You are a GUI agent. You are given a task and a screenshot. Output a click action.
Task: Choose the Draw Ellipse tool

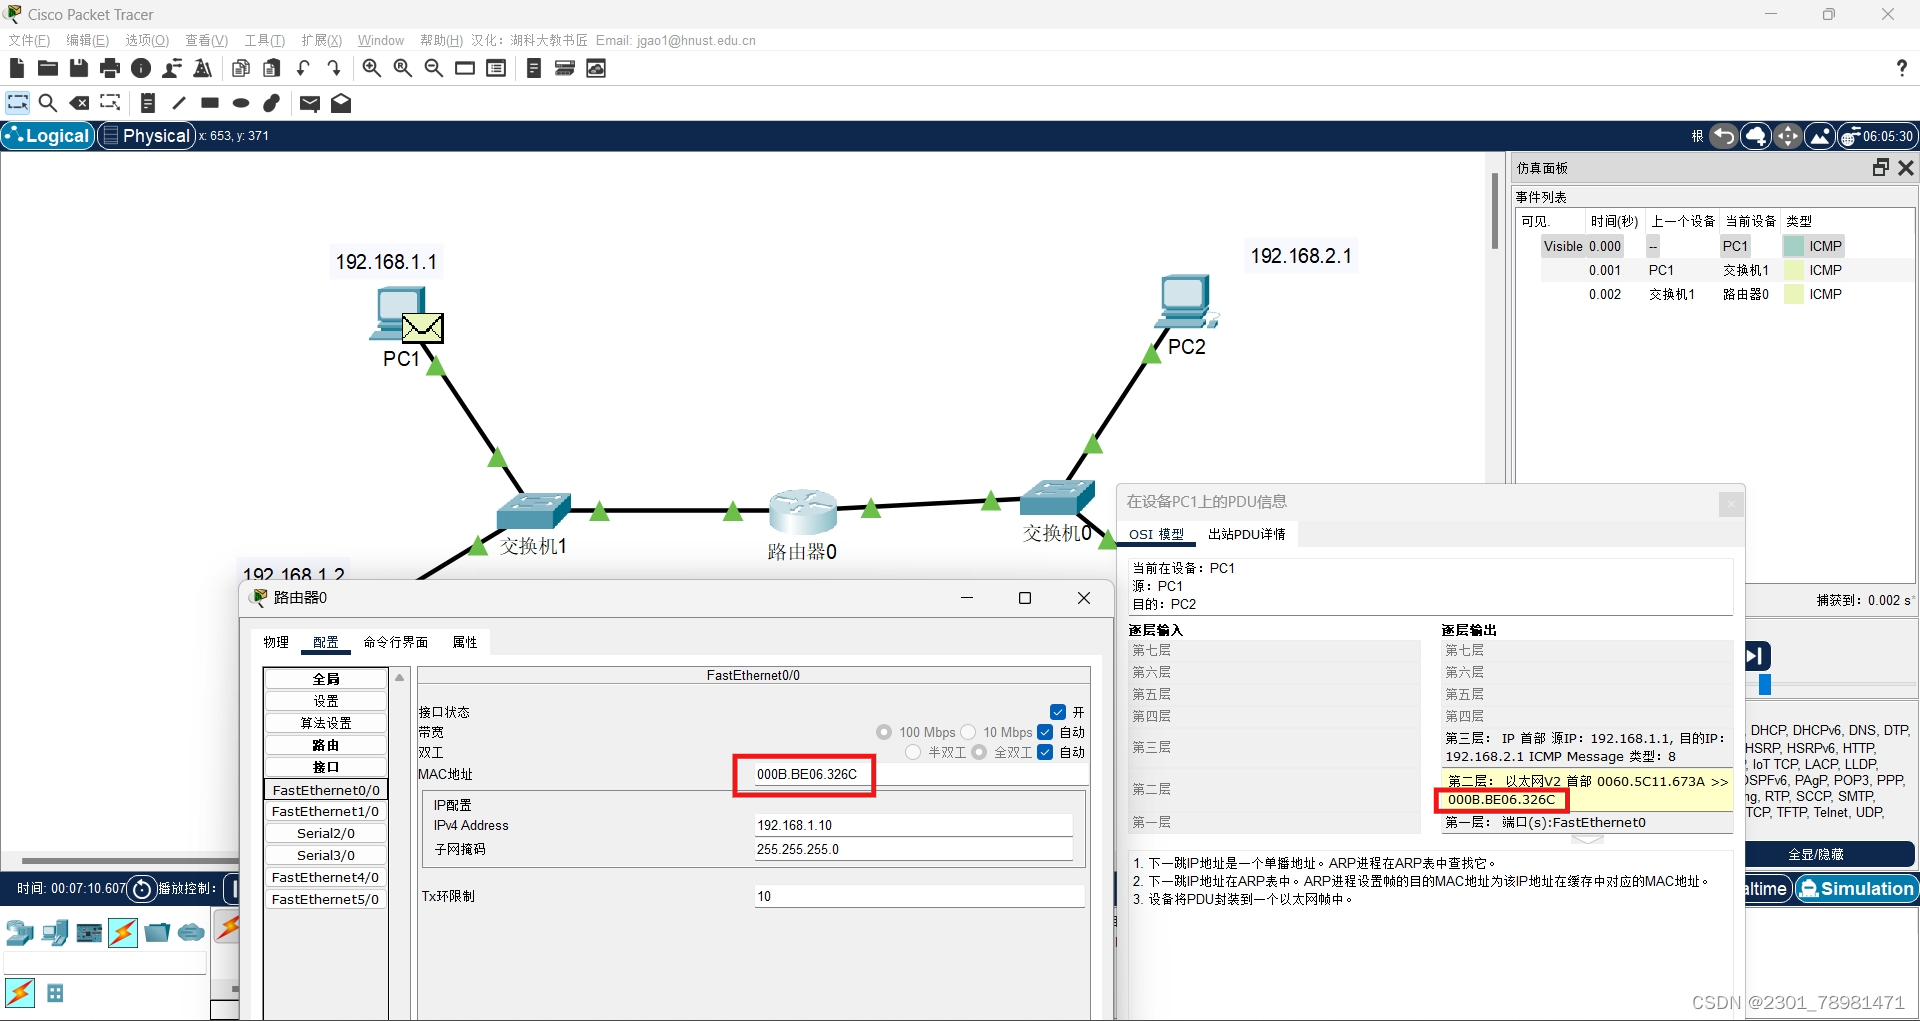click(241, 103)
